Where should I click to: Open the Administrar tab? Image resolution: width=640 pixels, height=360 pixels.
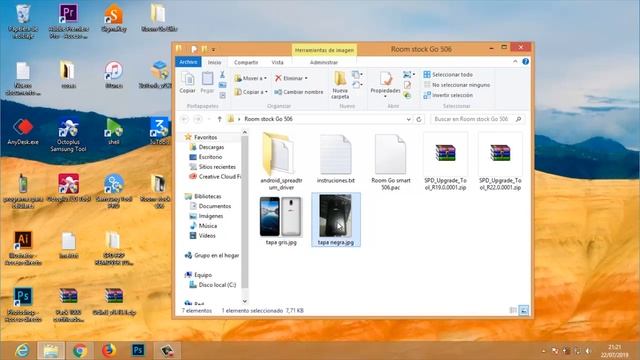pos(324,62)
